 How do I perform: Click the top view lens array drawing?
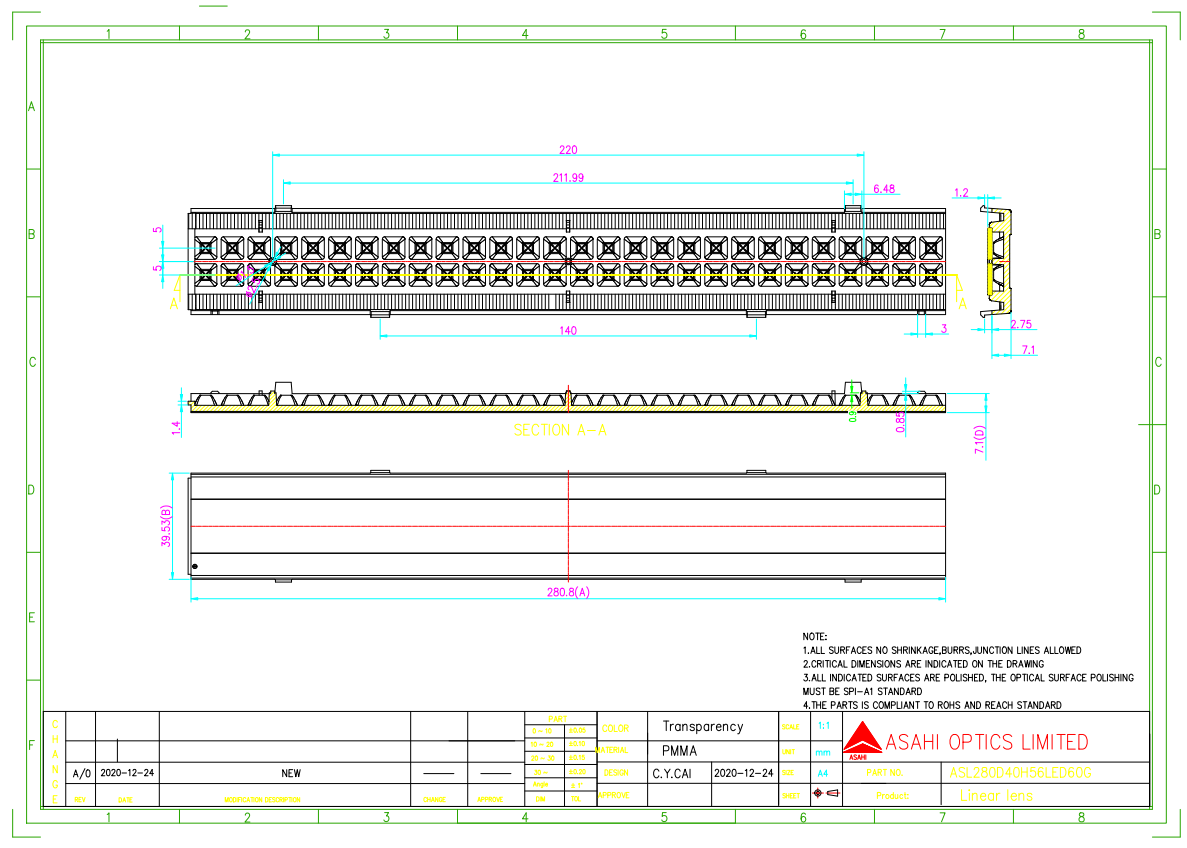[x=567, y=261]
